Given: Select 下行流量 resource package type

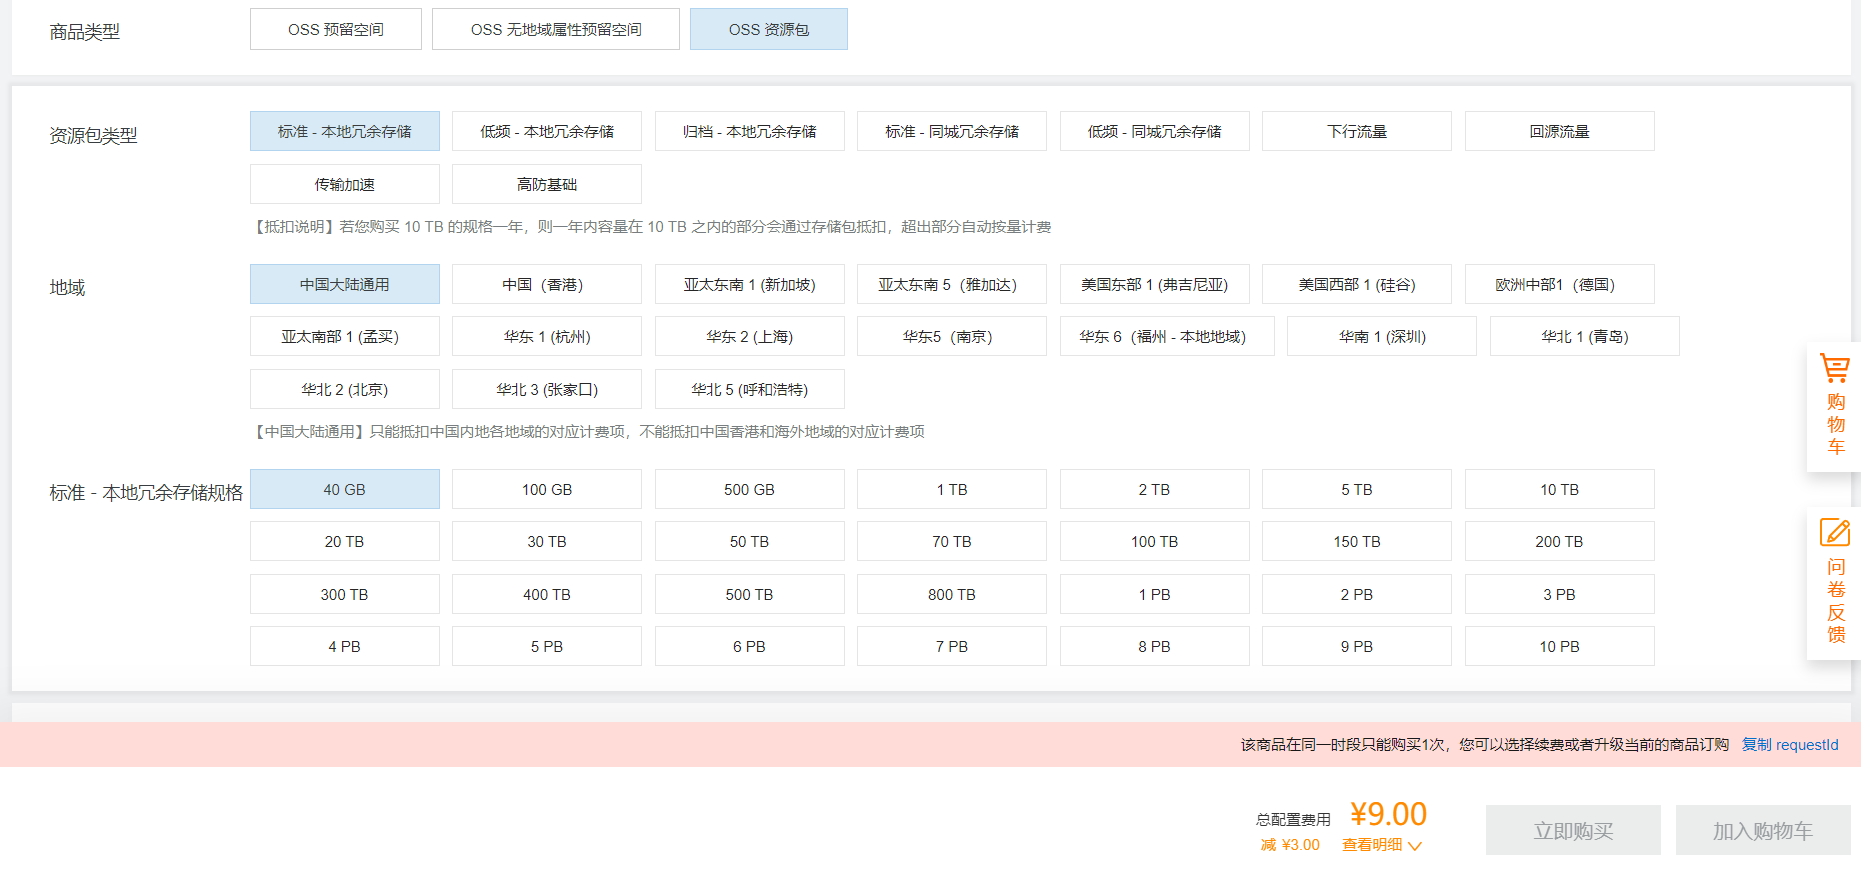Looking at the screenshot, I should click(x=1356, y=132).
